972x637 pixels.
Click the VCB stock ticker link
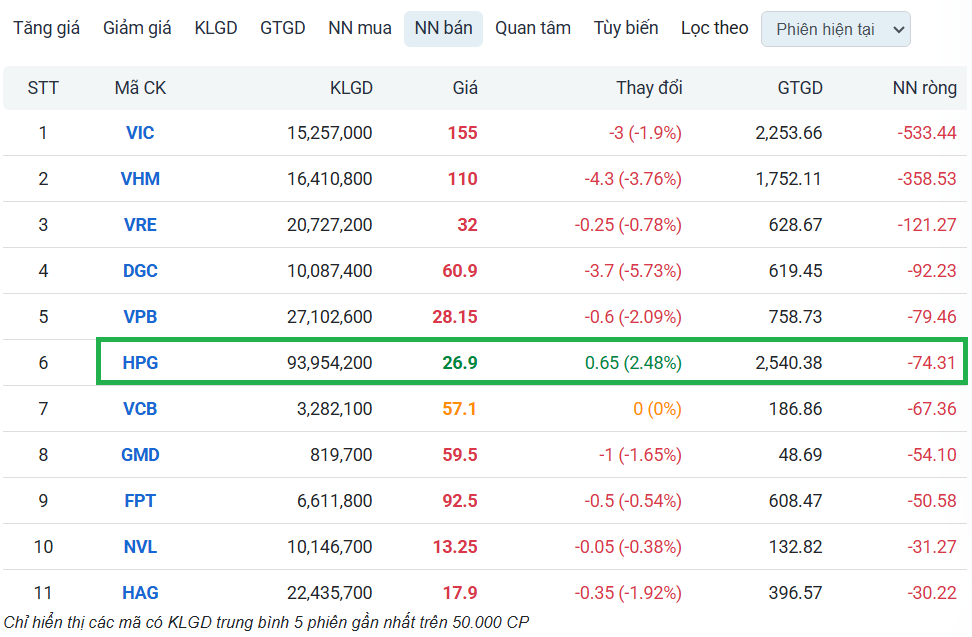[x=140, y=409]
